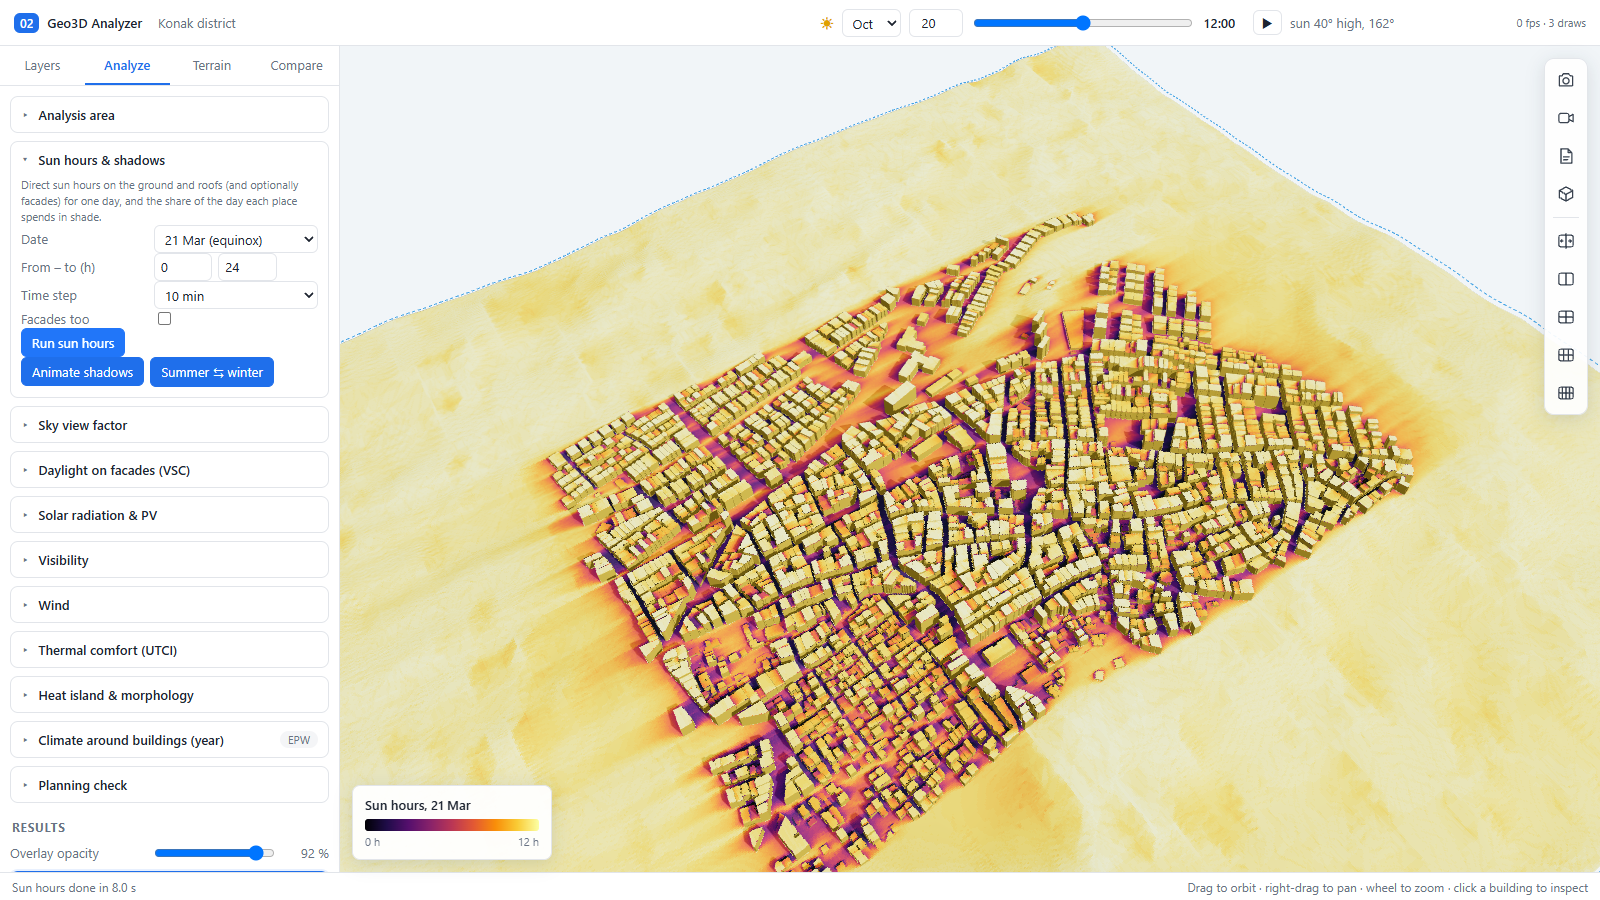Switch to two-column view layout icon
The width and height of the screenshot is (1600, 900).
pyautogui.click(x=1566, y=279)
